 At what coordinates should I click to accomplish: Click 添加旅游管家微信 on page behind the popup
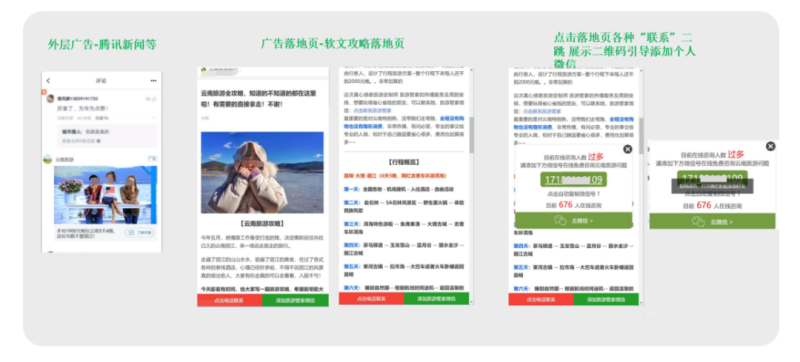click(606, 299)
